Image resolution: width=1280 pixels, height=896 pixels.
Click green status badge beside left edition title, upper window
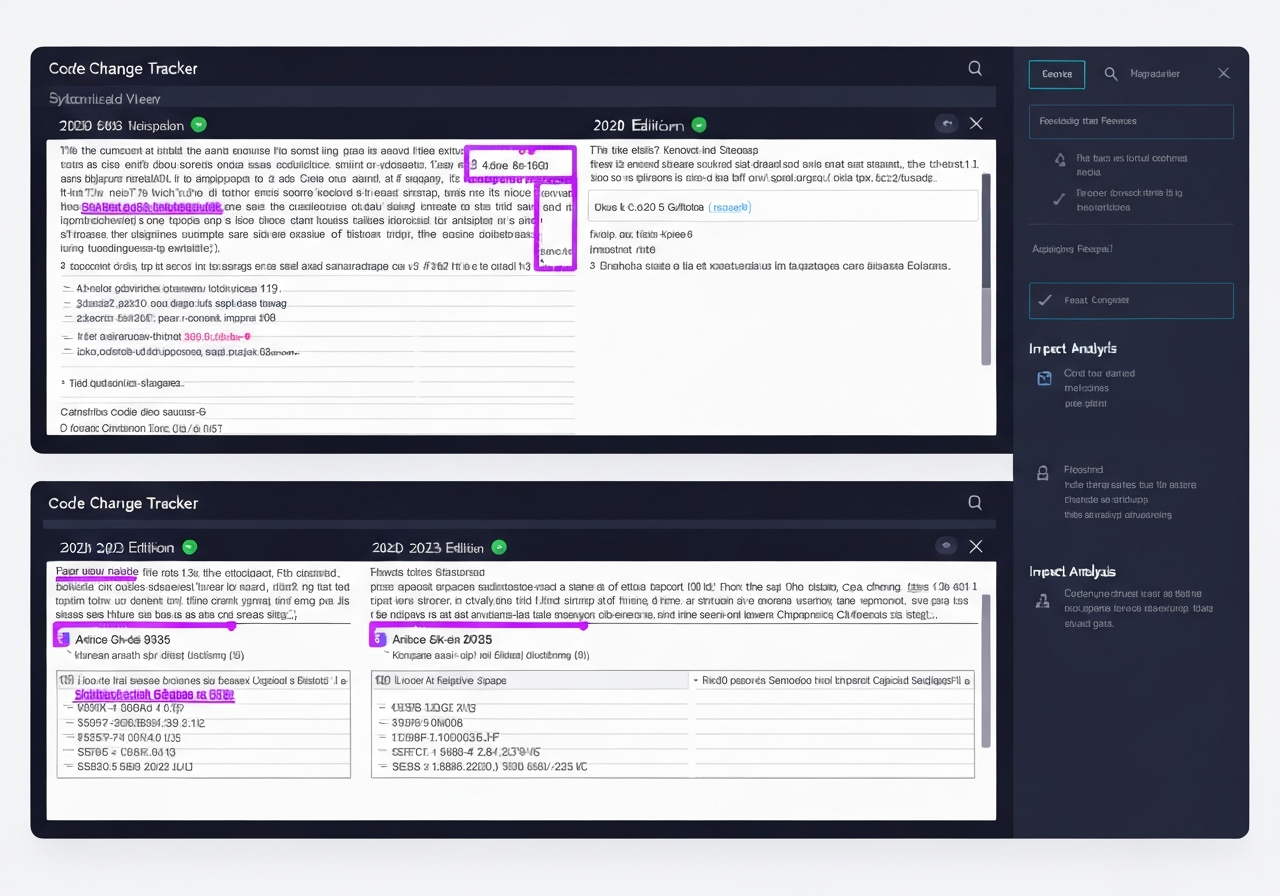(199, 125)
